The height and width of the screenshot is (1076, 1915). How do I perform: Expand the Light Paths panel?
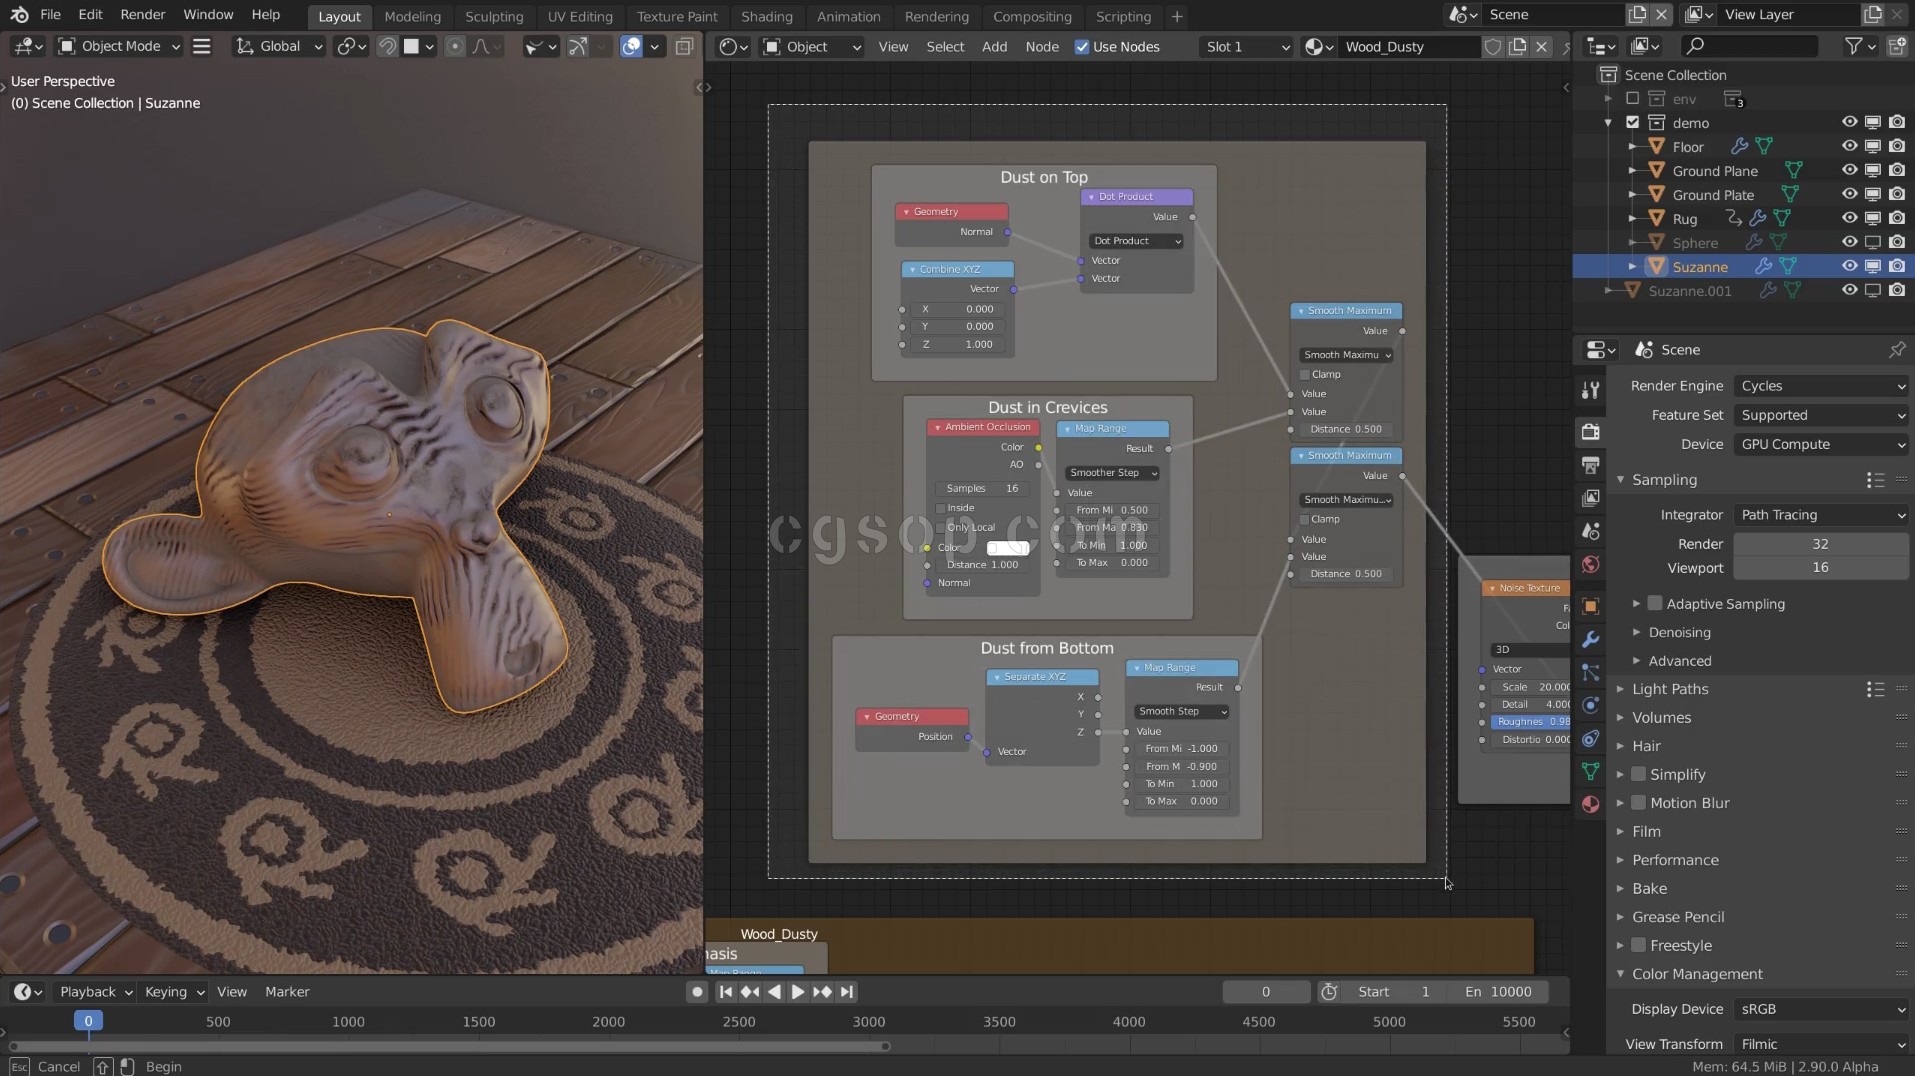(x=1670, y=689)
